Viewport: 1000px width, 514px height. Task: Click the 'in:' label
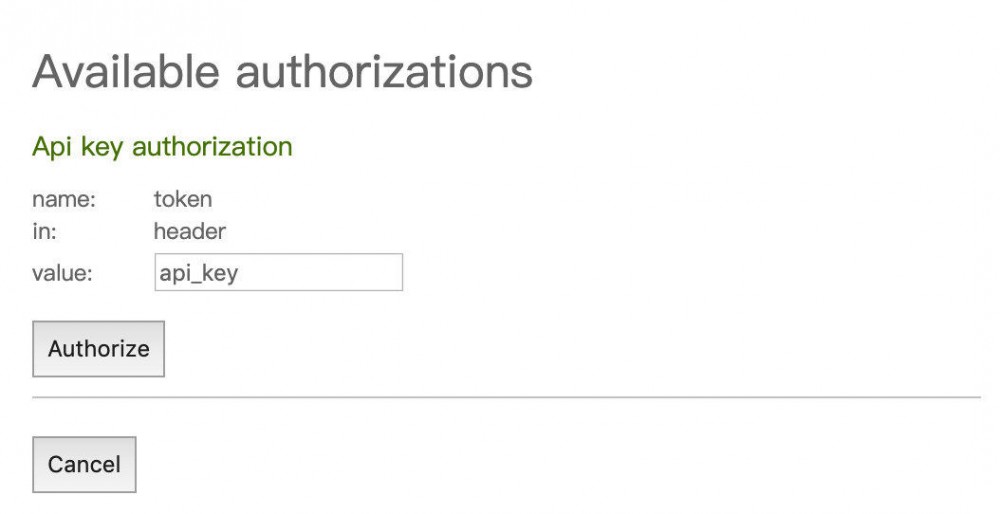pyautogui.click(x=43, y=232)
